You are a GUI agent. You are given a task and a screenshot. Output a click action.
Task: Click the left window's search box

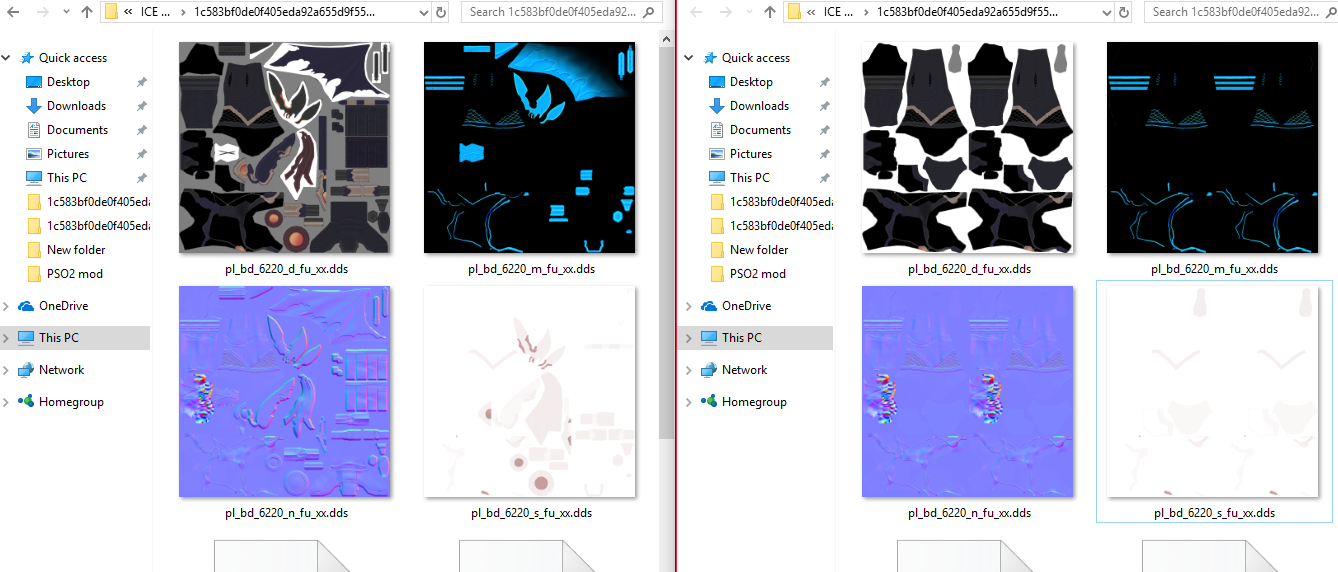click(x=560, y=13)
